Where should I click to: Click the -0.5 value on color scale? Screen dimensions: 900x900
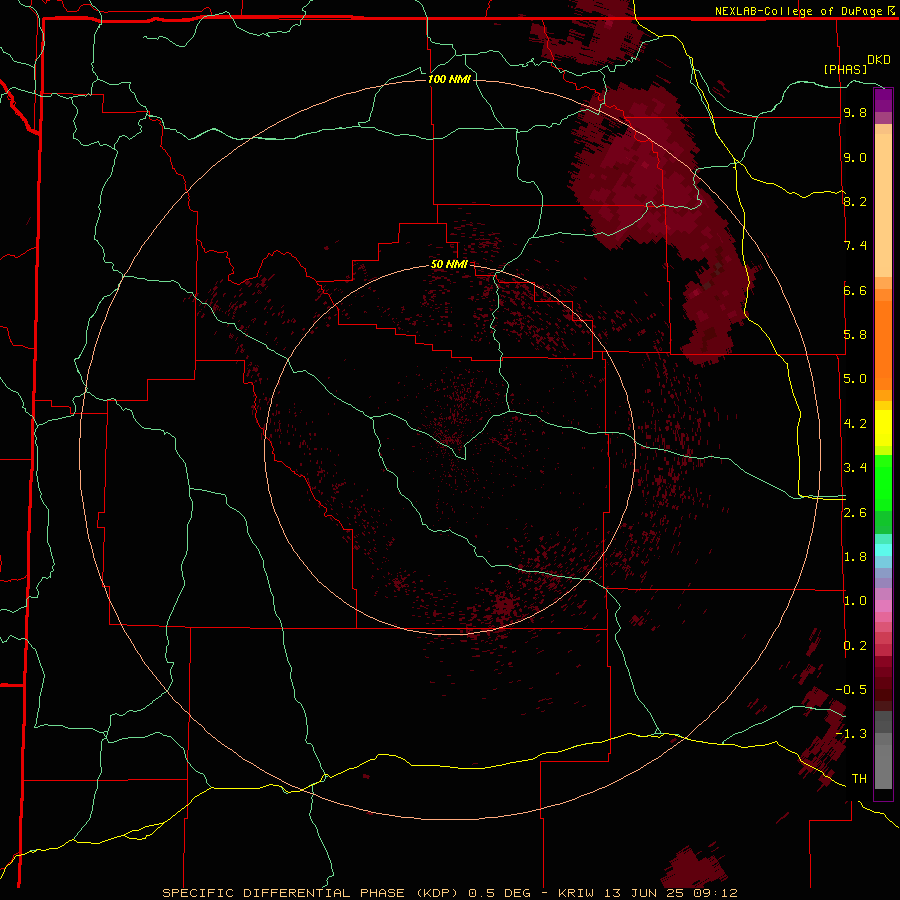click(851, 690)
